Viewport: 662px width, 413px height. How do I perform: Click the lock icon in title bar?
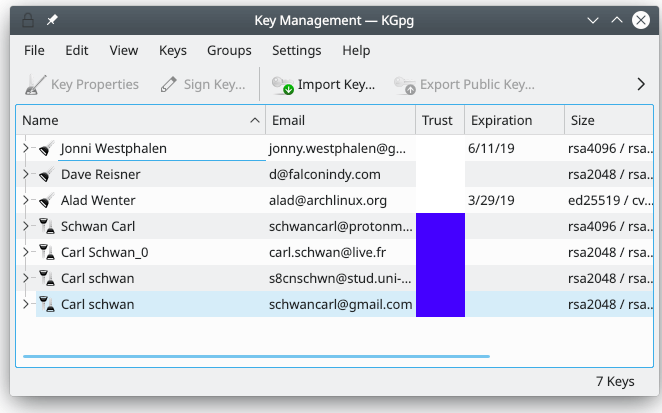[x=28, y=20]
